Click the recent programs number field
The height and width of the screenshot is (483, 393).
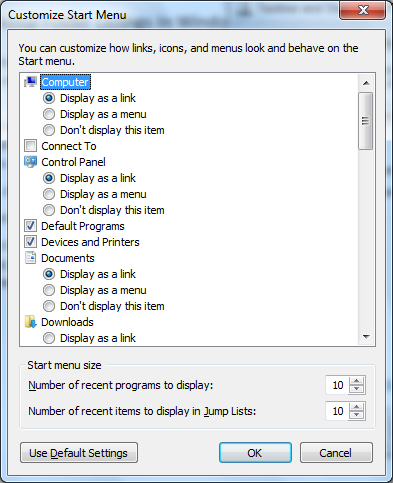pos(337,385)
